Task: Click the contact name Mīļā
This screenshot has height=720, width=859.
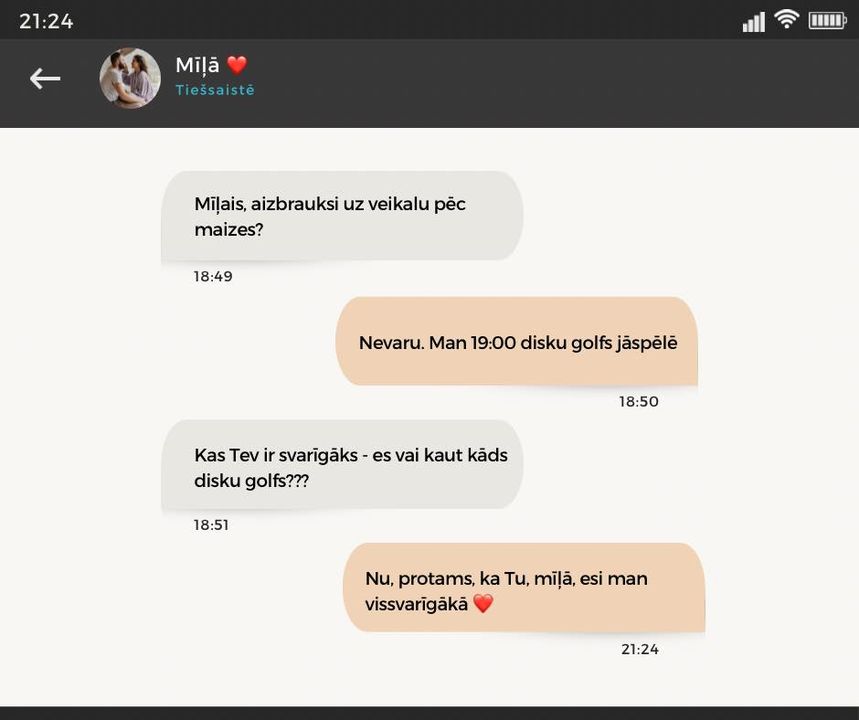Action: 197,65
